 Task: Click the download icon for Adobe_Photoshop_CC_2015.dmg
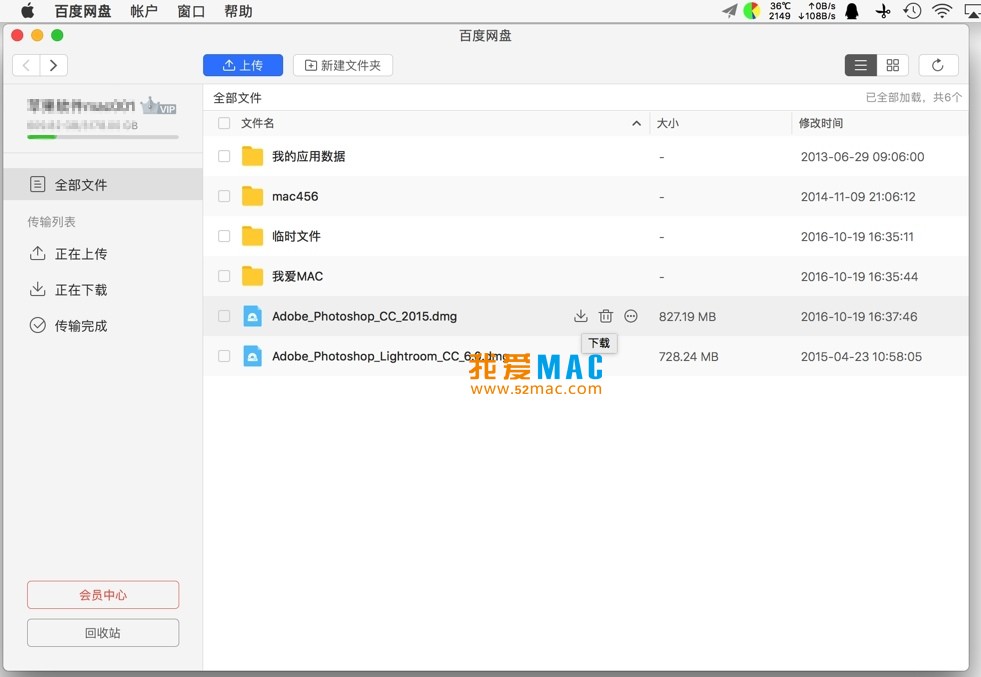tap(581, 316)
